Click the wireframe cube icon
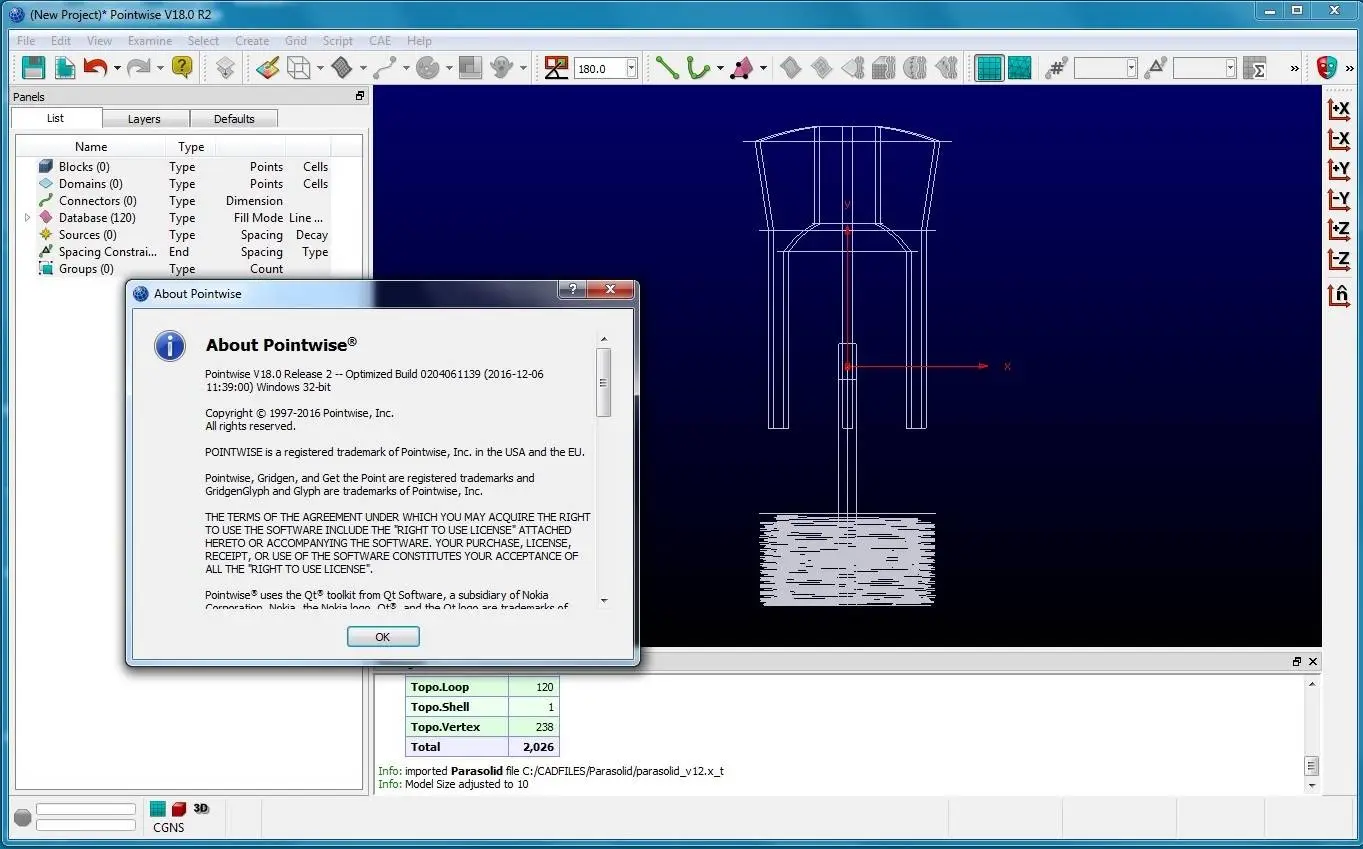Viewport: 1363px width, 849px height. tap(298, 68)
